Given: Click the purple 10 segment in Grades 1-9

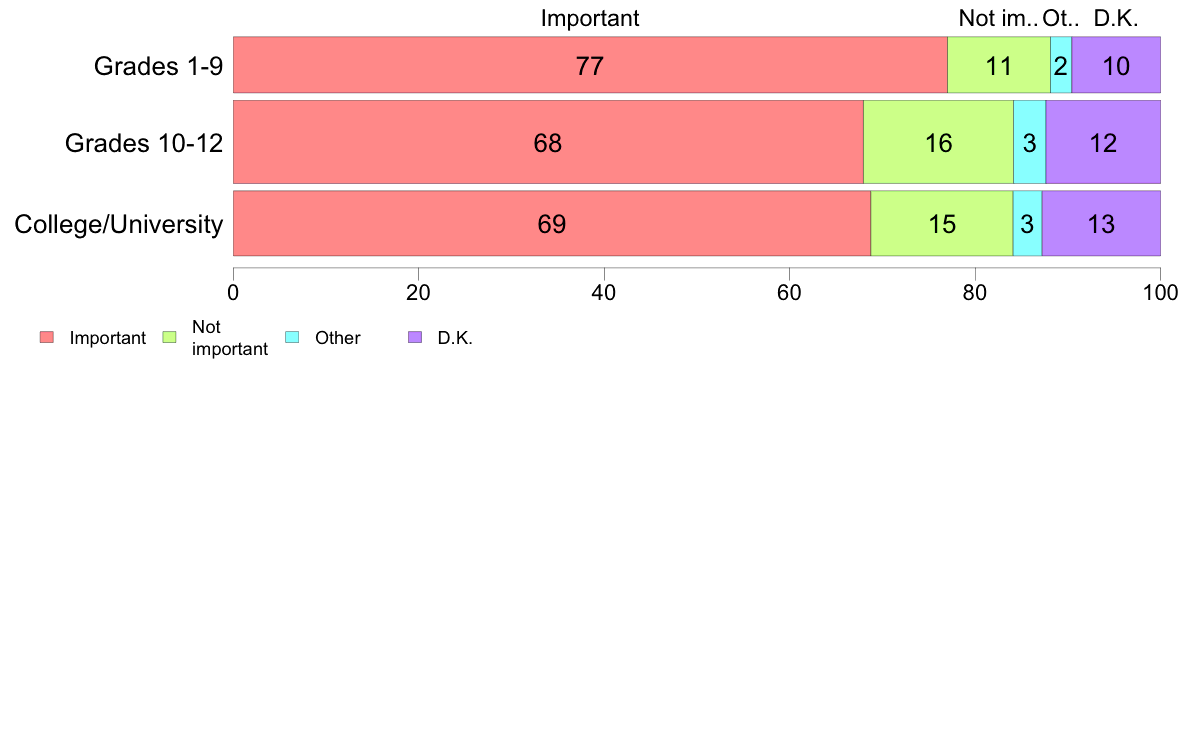Looking at the screenshot, I should click(1116, 65).
